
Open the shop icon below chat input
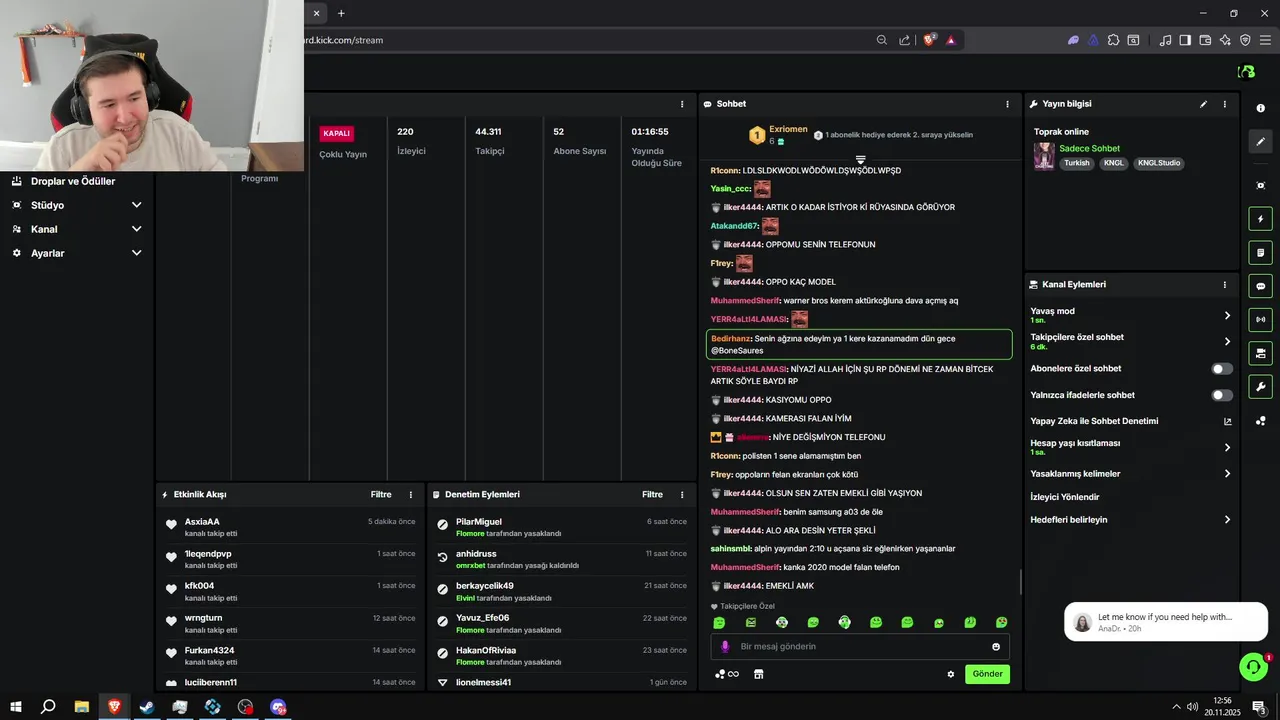[758, 674]
